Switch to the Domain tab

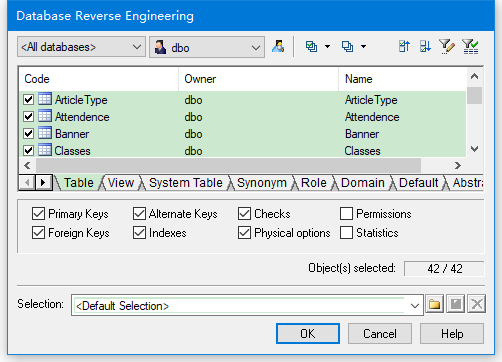coord(363,183)
